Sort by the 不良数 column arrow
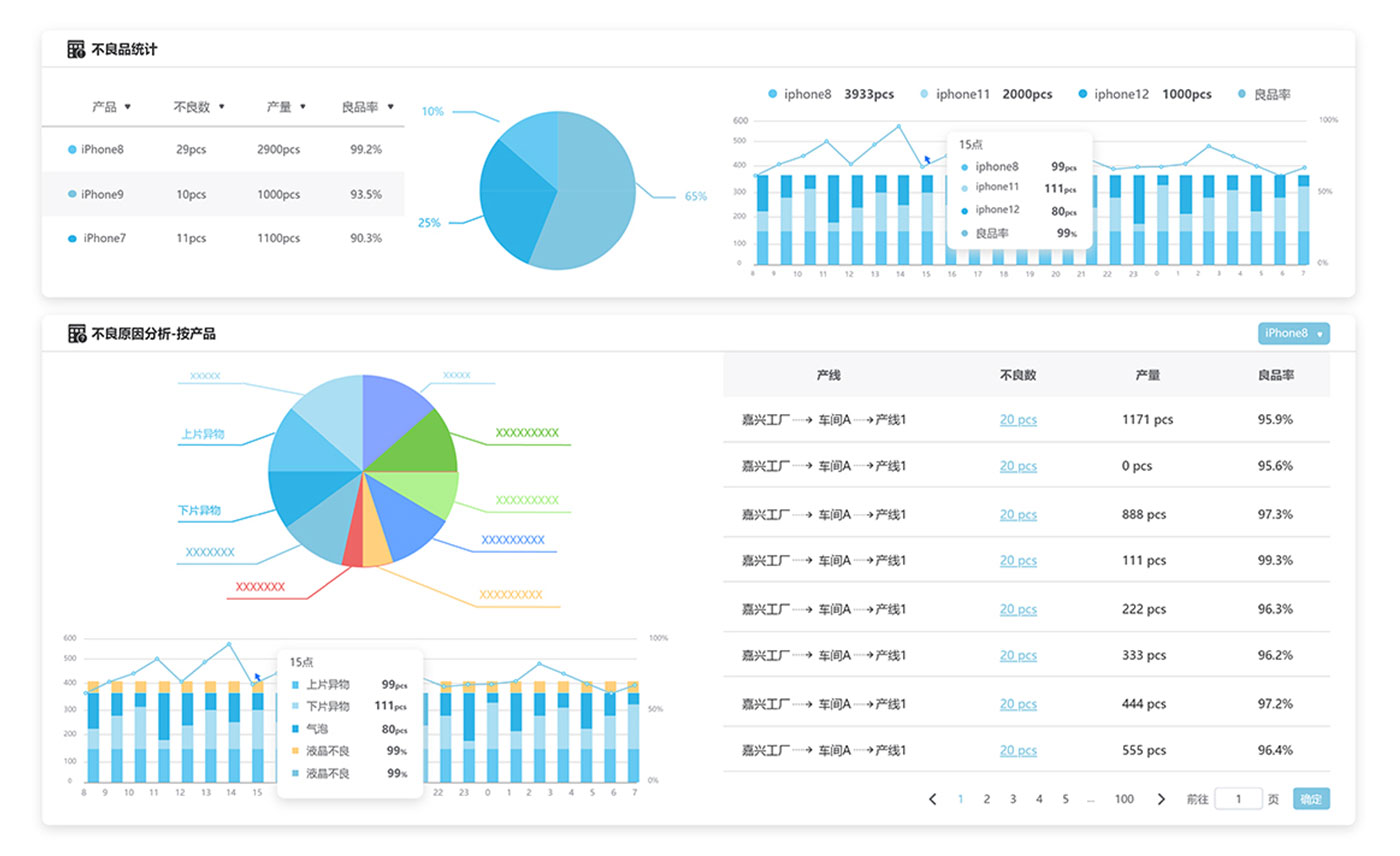Screen dimensions: 1400x856 pos(221,107)
